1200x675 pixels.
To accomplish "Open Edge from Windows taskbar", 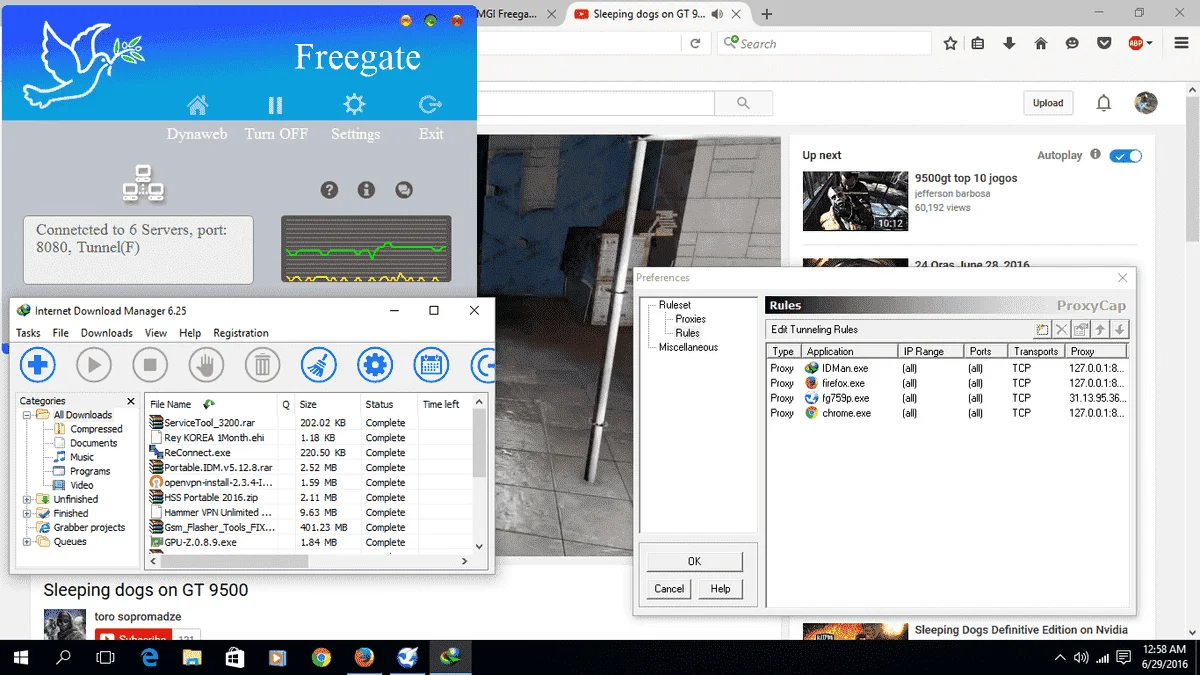I will [x=150, y=657].
